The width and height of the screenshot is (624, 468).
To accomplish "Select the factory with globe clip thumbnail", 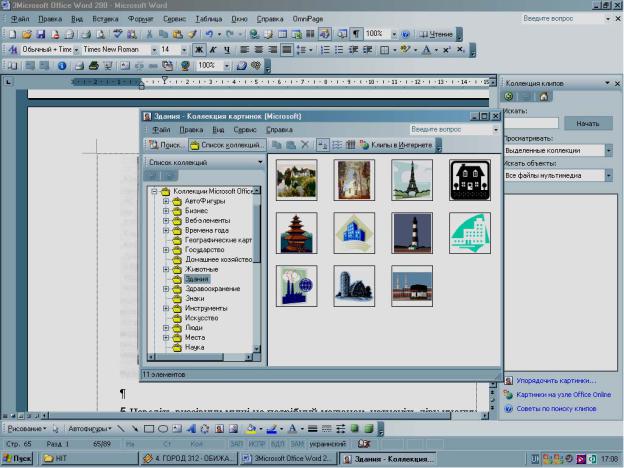I will (x=296, y=286).
